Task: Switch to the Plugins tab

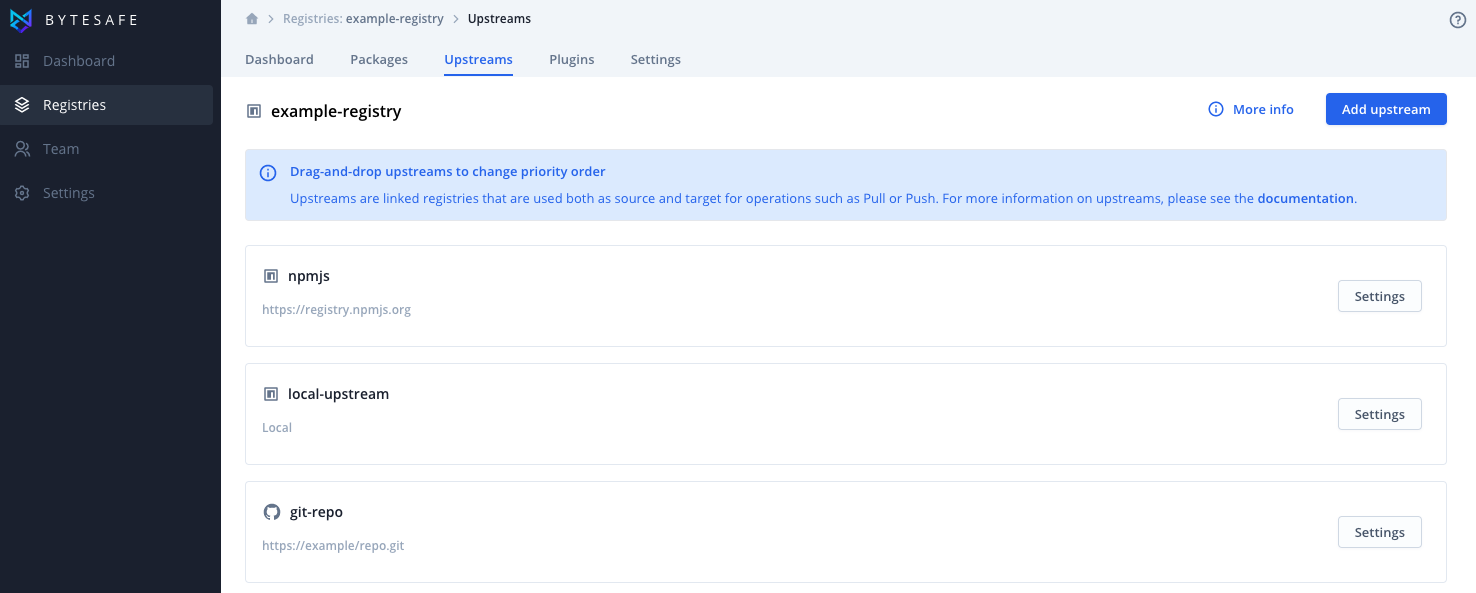Action: (572, 60)
